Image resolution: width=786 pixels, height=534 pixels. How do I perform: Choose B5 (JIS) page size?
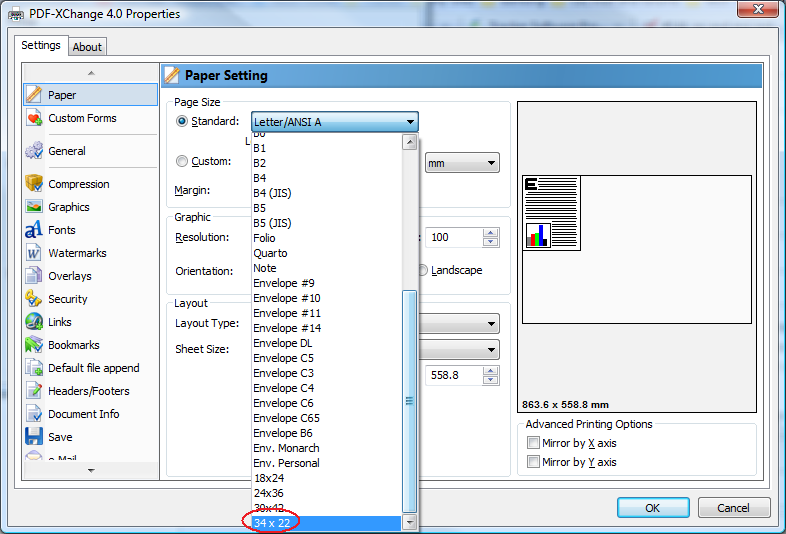(x=326, y=223)
